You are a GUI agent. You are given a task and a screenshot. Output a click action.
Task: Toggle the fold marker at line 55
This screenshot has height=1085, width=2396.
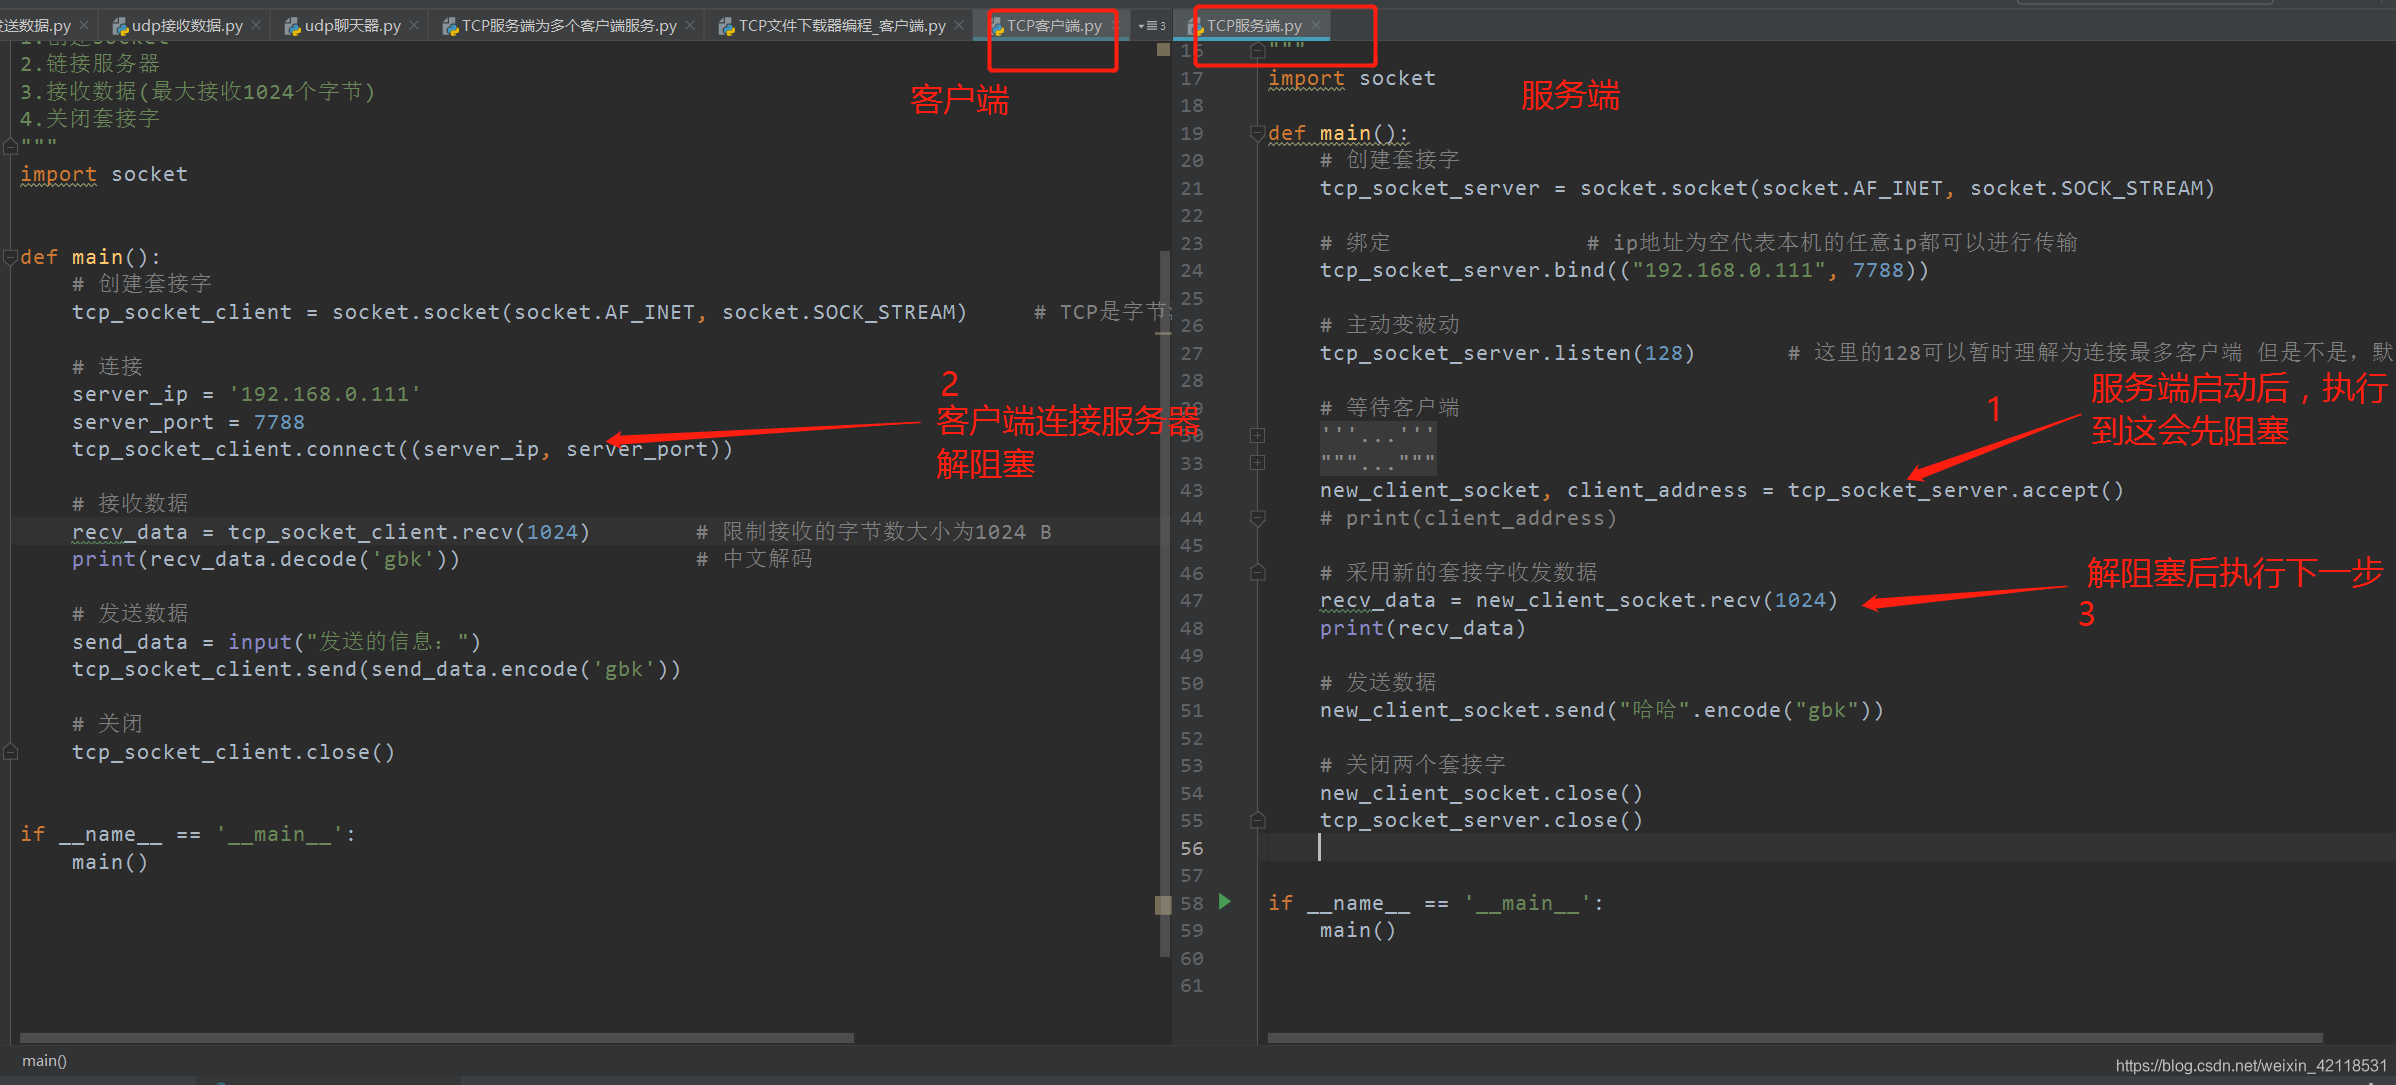click(x=1258, y=820)
